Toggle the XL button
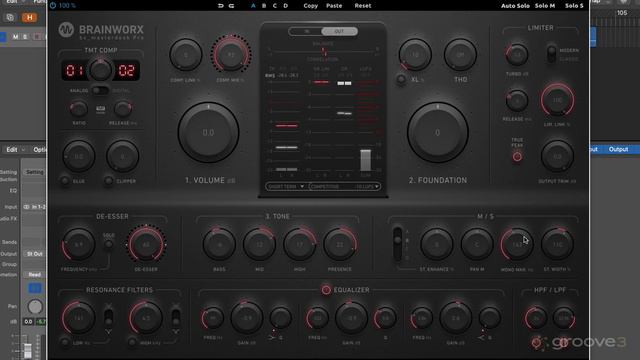 click(x=401, y=80)
